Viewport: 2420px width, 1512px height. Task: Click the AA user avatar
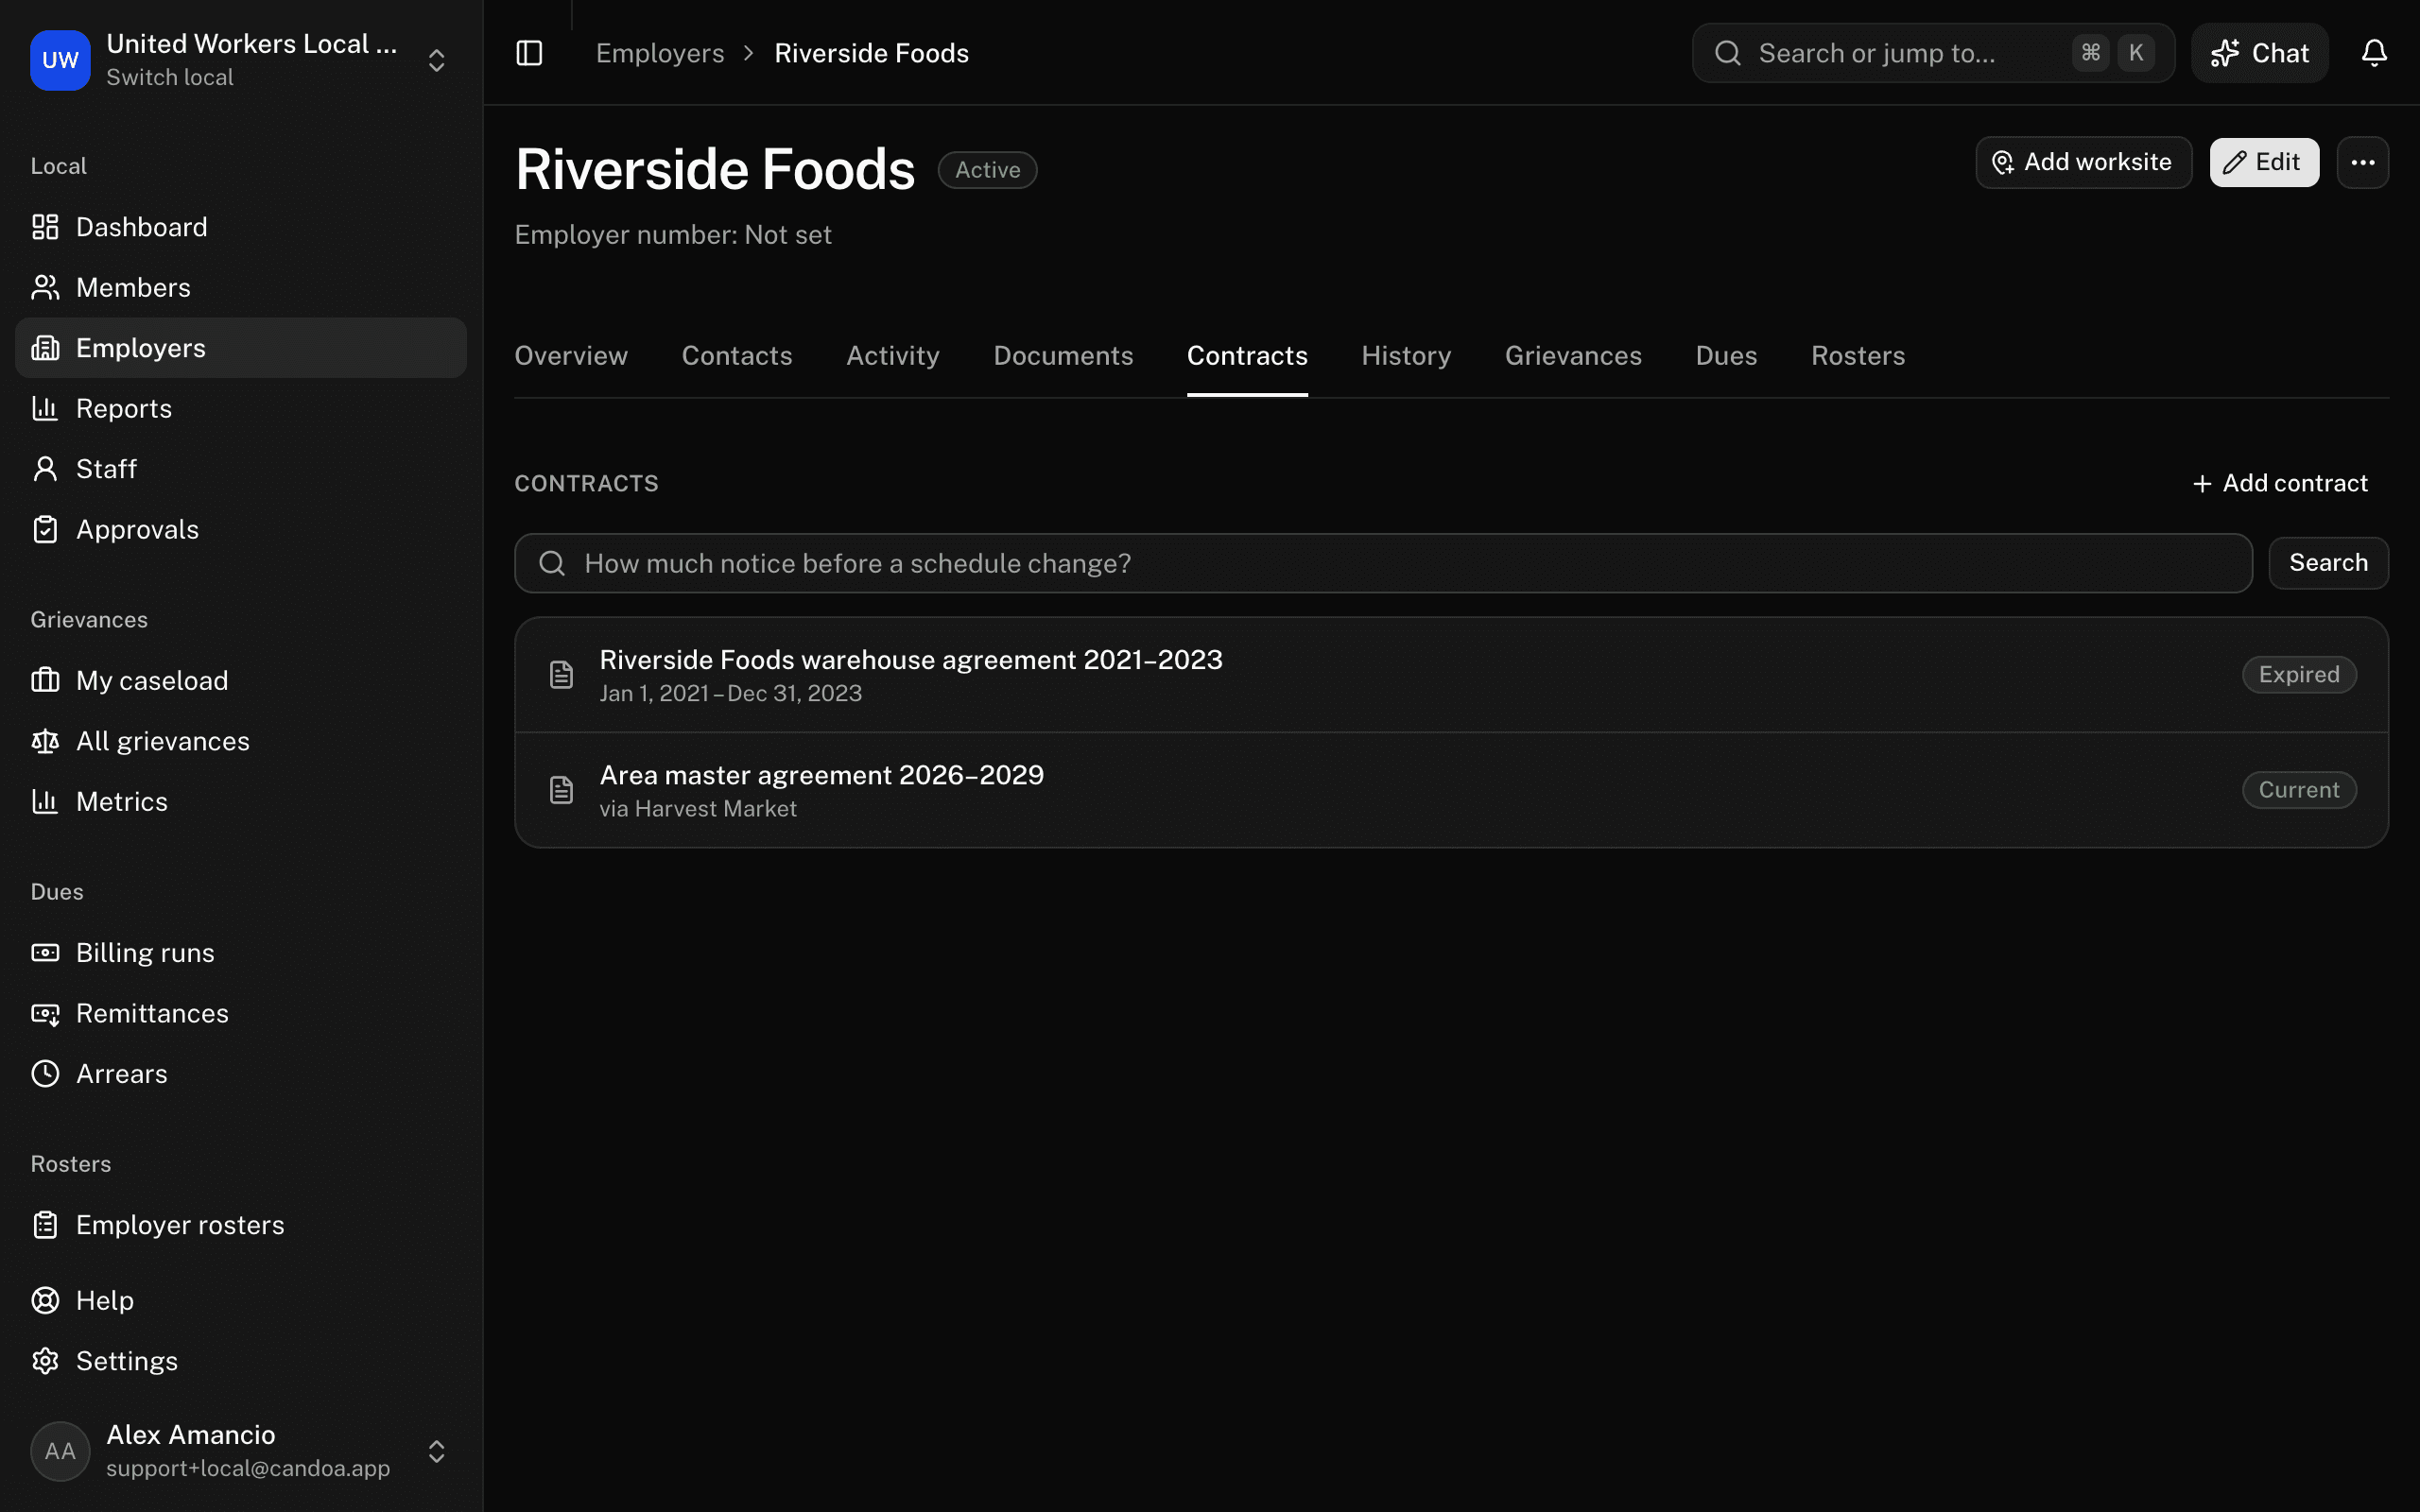60,1451
